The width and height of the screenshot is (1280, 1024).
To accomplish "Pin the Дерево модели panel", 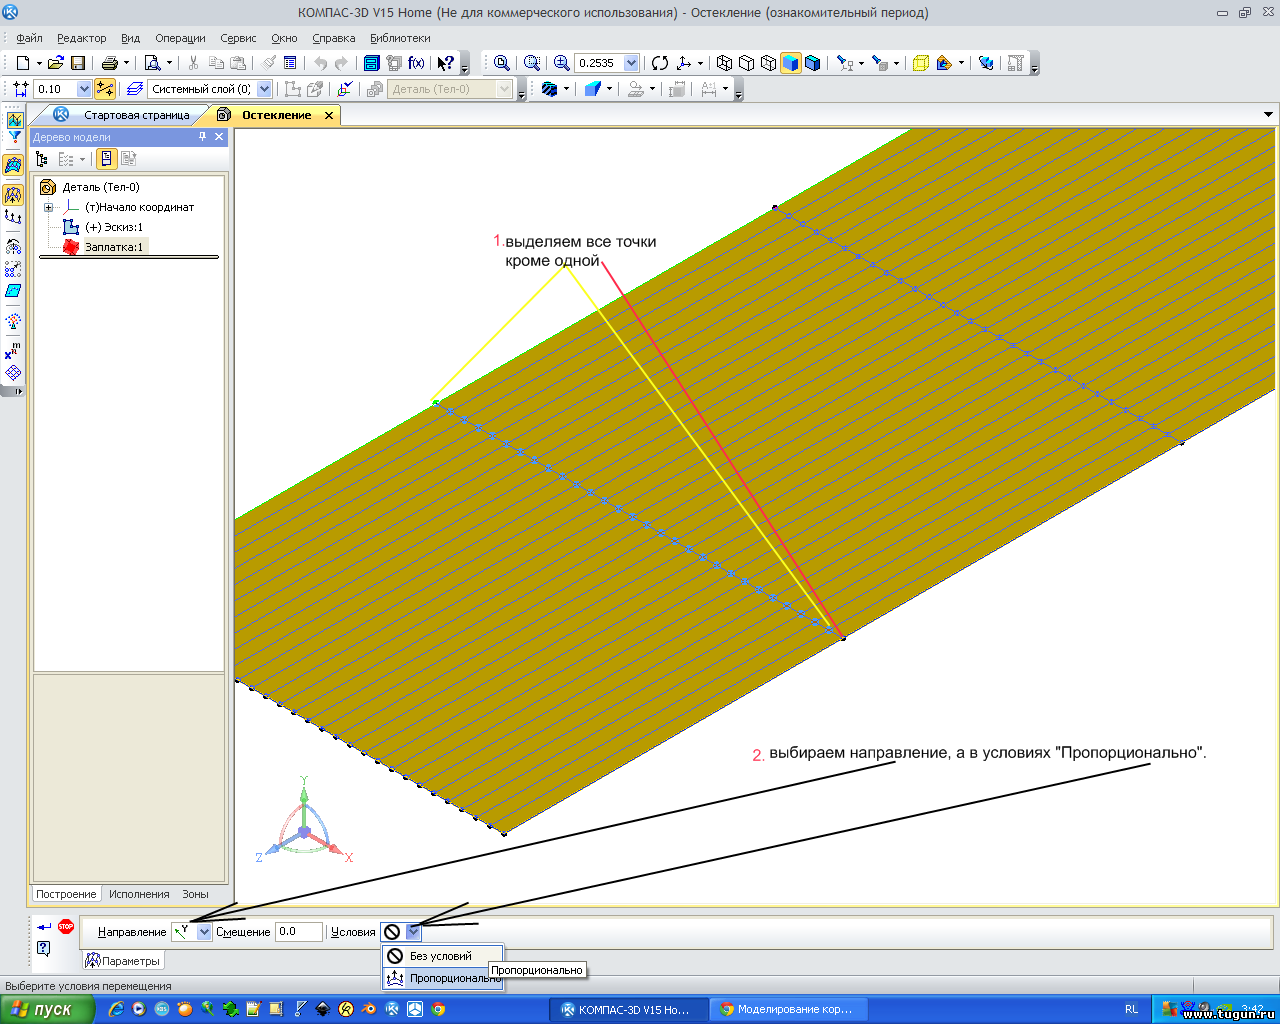I will click(x=202, y=137).
